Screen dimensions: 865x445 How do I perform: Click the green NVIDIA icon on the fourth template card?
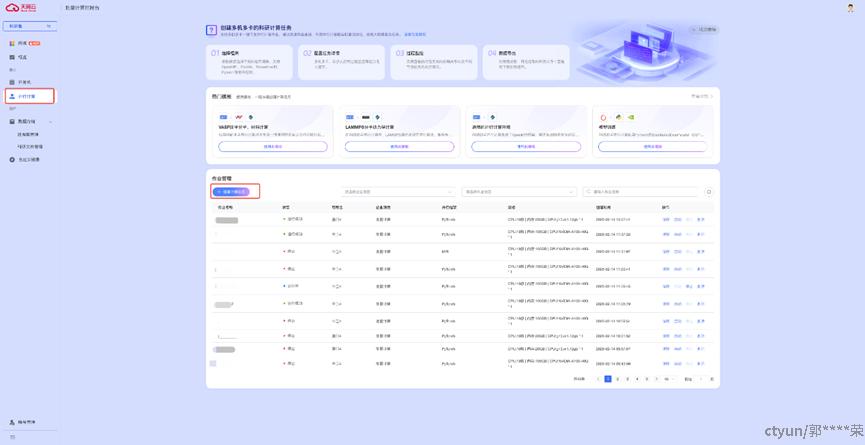click(x=631, y=117)
